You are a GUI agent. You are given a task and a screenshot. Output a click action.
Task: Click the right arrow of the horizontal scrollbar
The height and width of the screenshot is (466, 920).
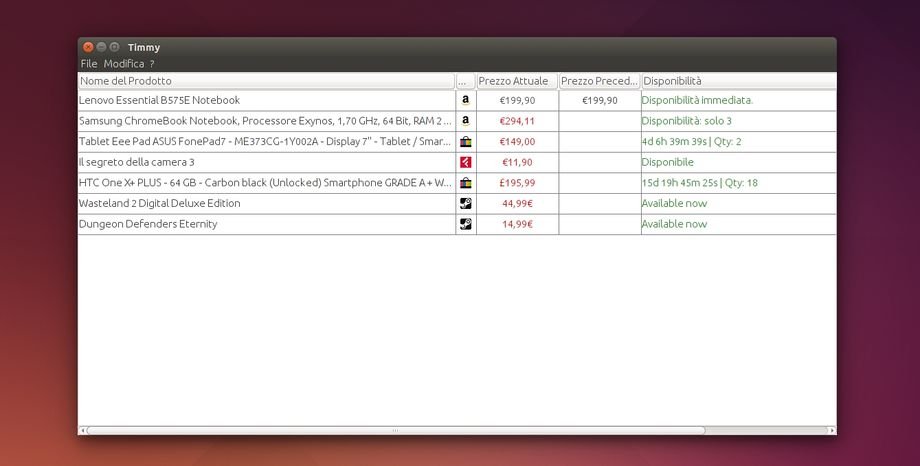[x=831, y=431]
